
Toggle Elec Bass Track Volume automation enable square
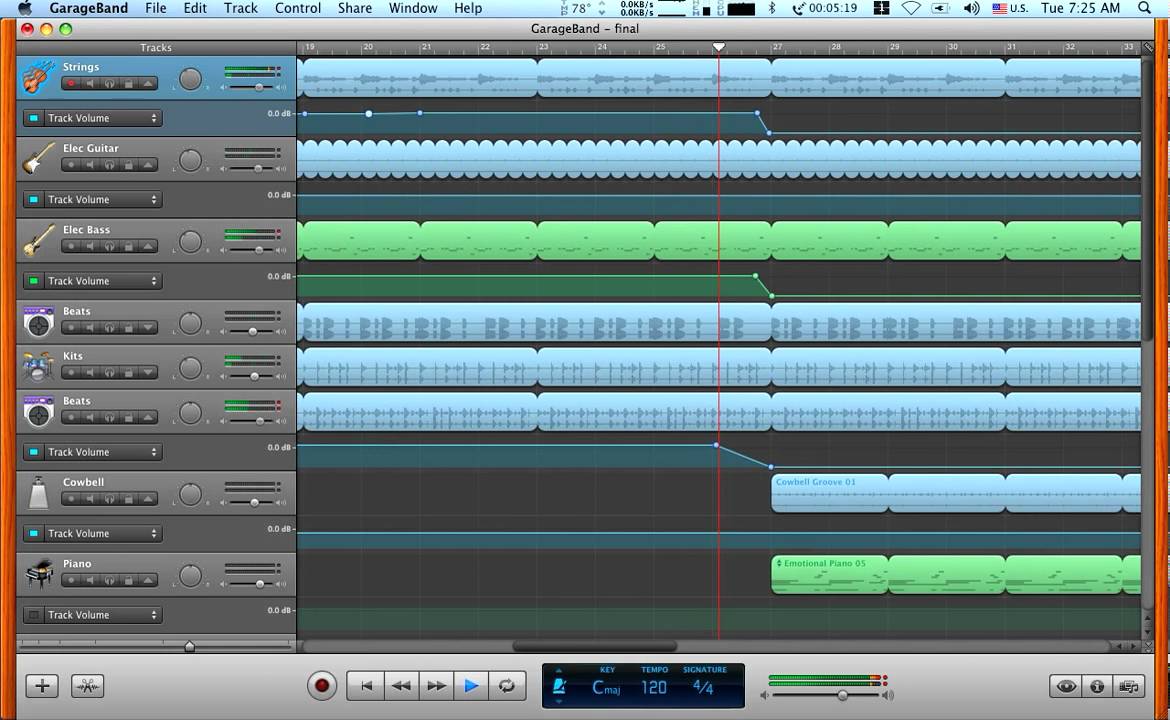(34, 281)
